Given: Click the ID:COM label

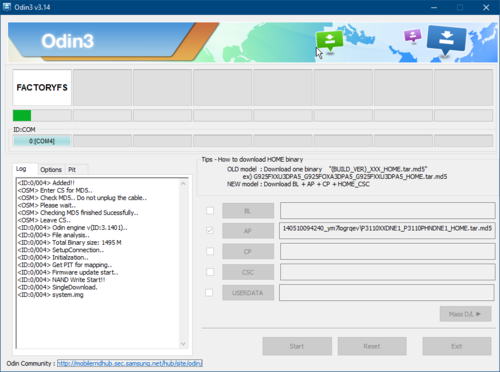Looking at the screenshot, I should coord(24,129).
